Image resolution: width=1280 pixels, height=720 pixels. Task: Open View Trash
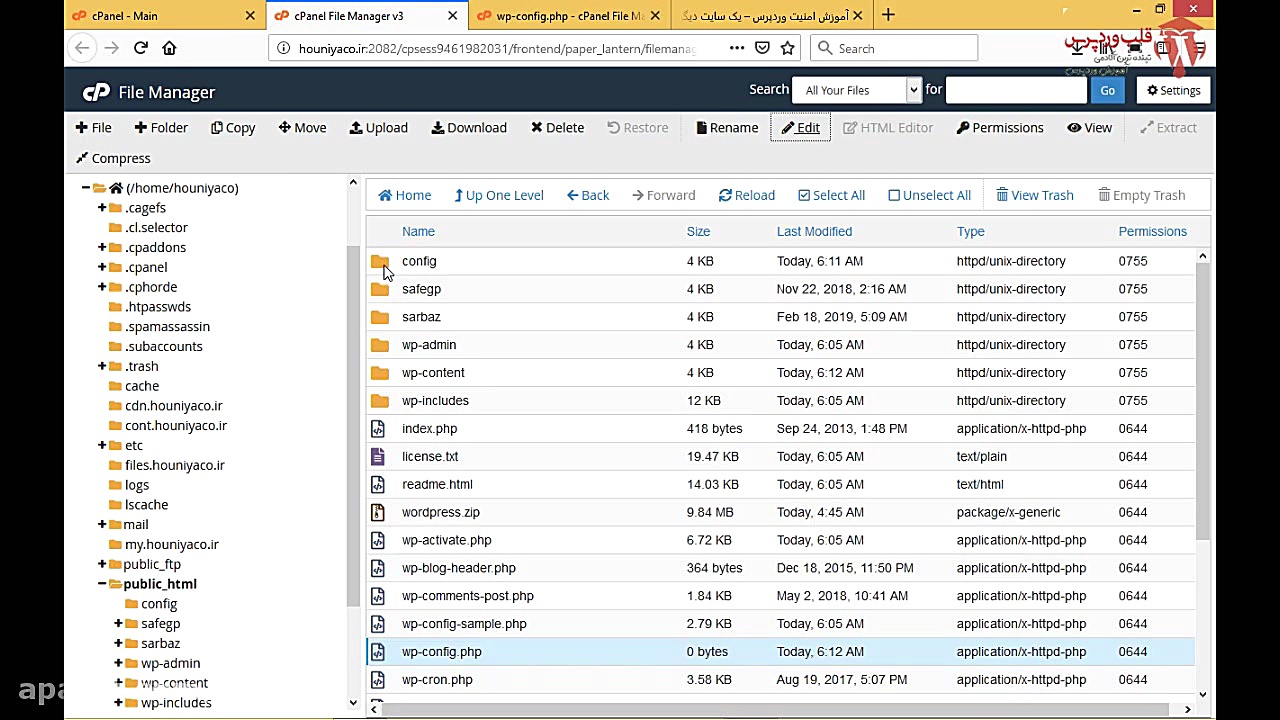(x=1034, y=195)
